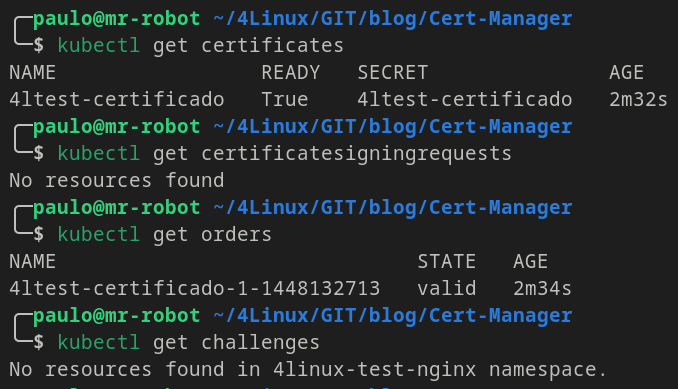Click the order name 4ltest-certificado-1-1448132713

(195, 288)
